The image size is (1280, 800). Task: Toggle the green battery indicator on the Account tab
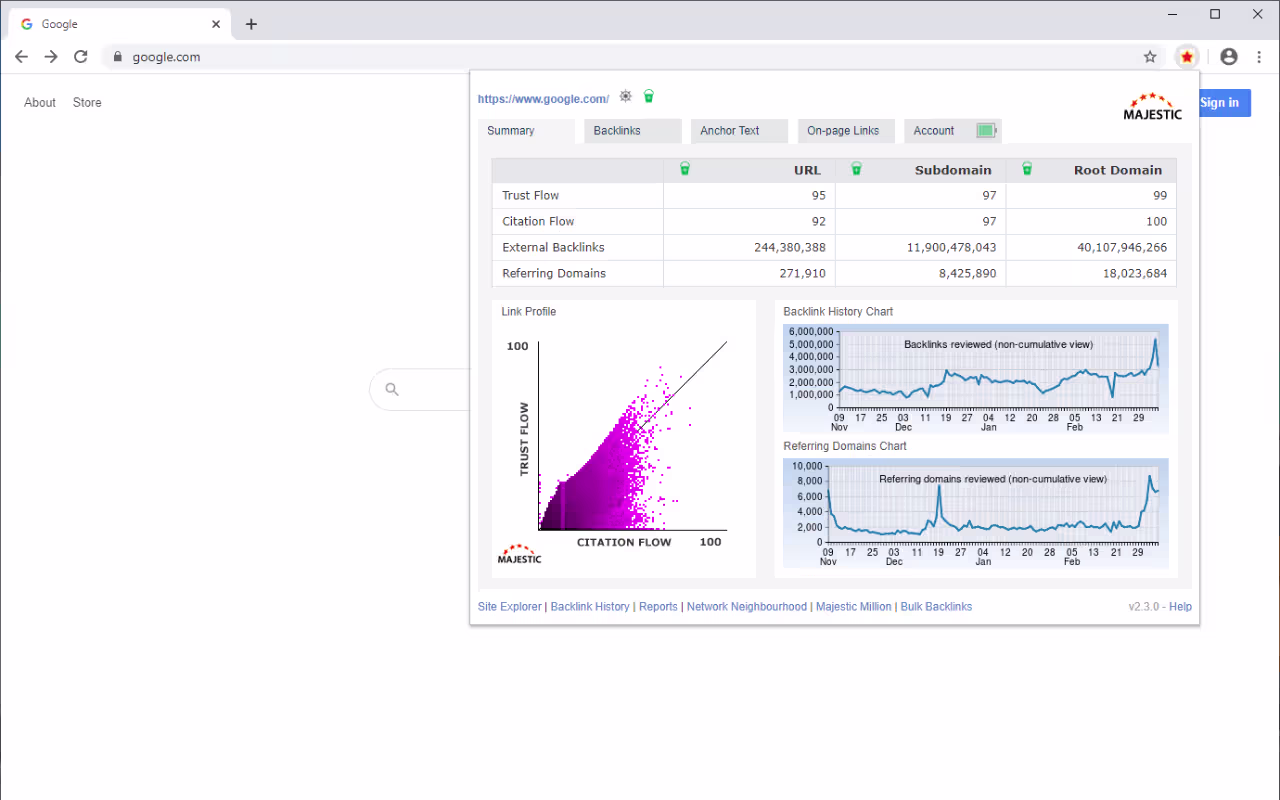[x=984, y=130]
